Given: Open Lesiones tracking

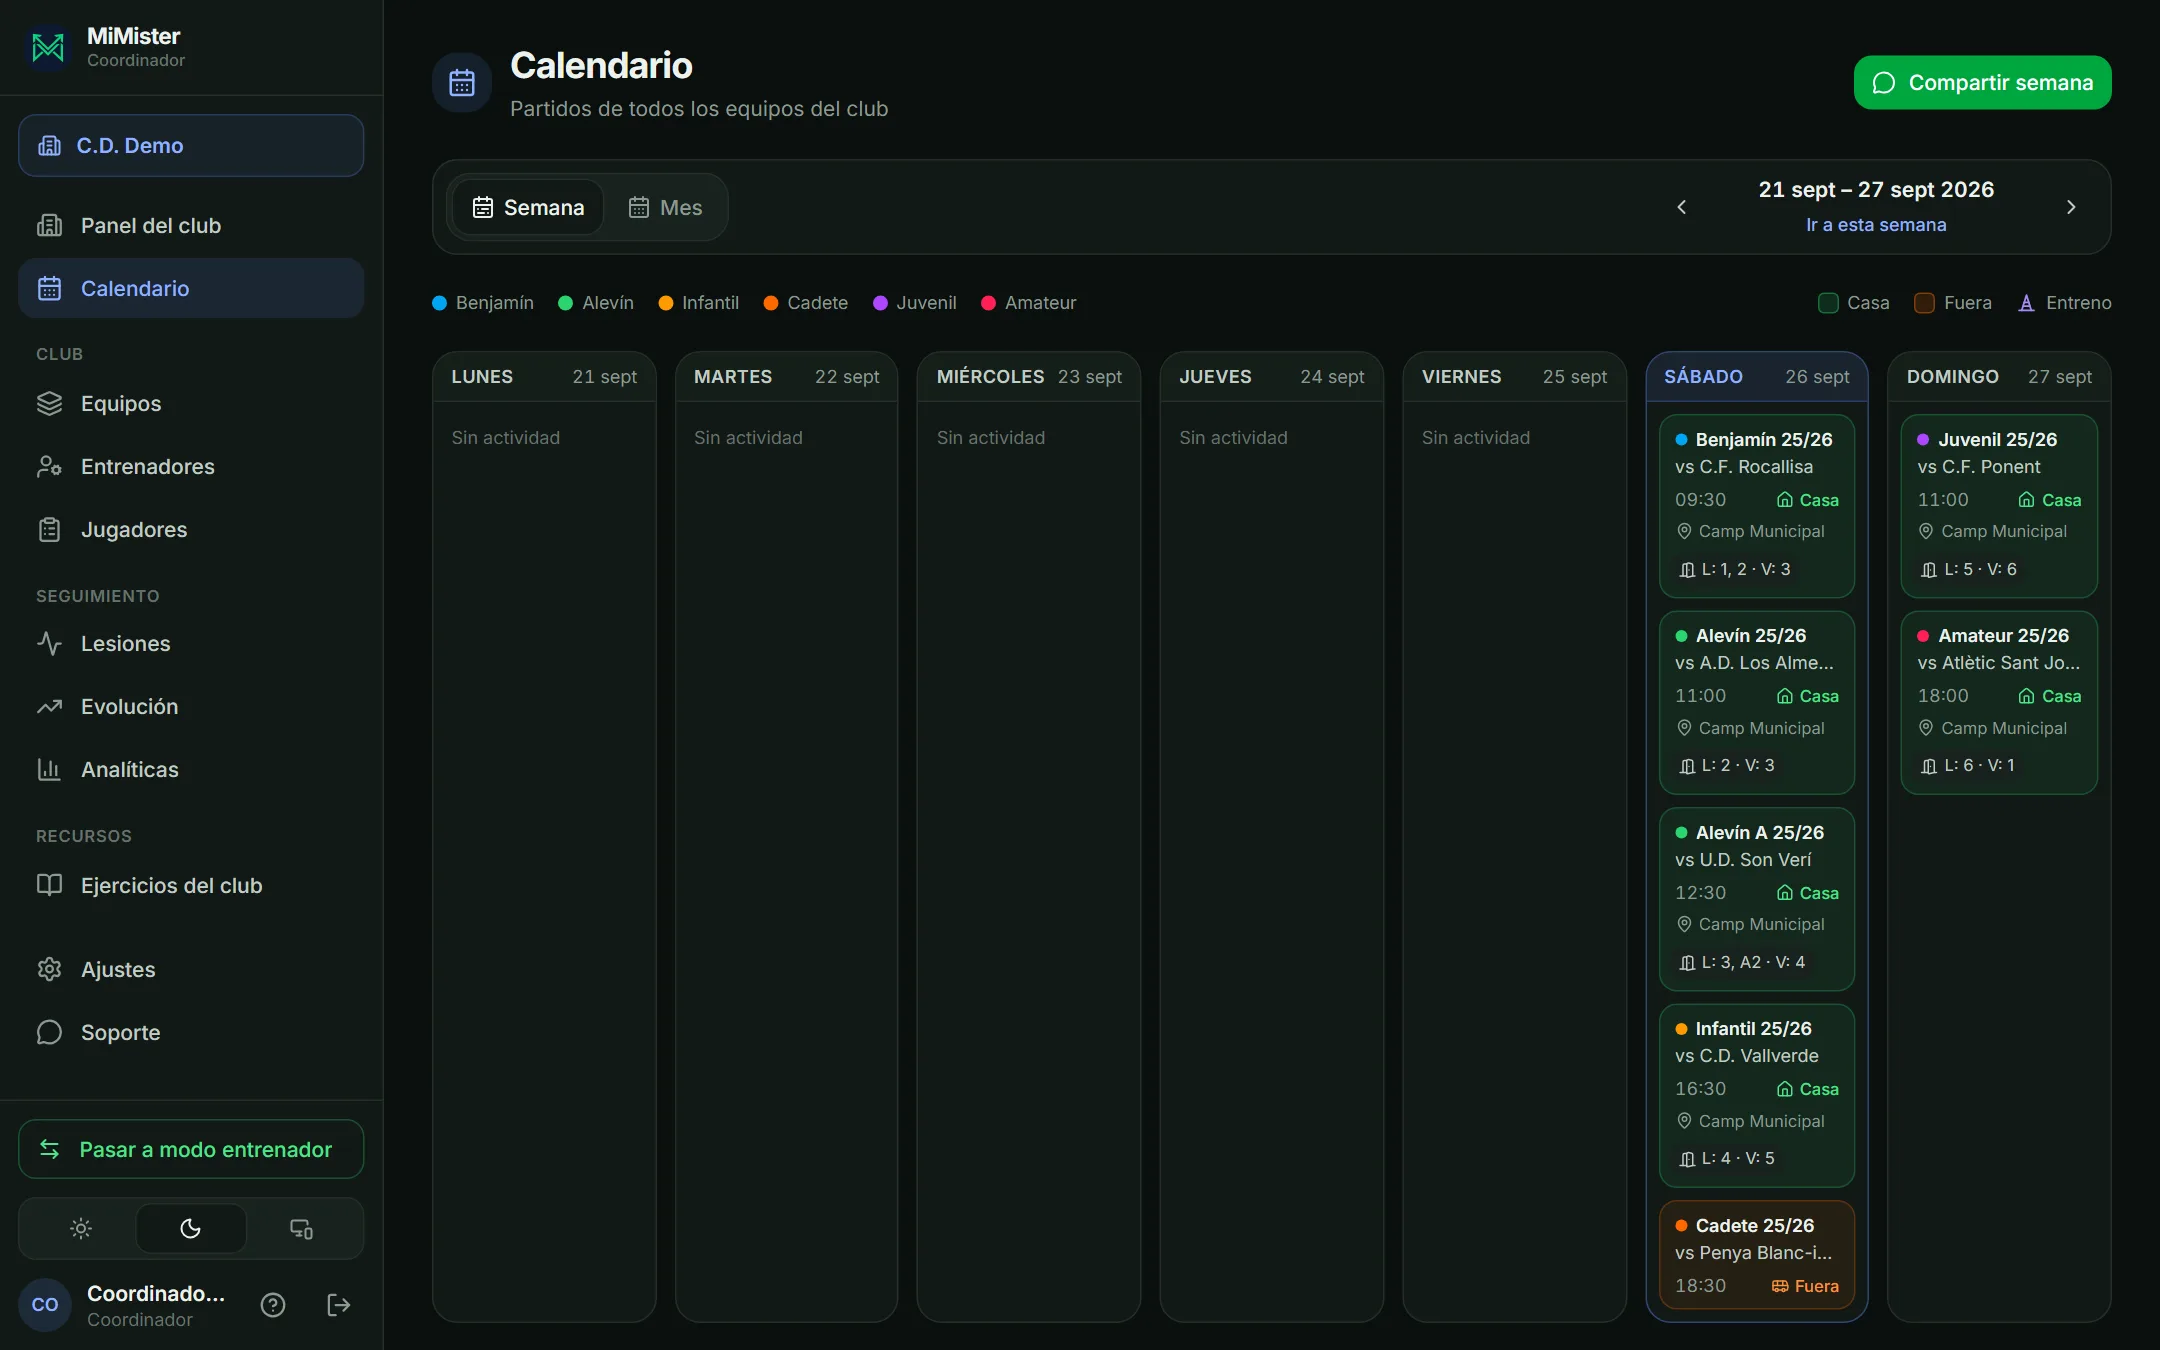Looking at the screenshot, I should coord(191,644).
